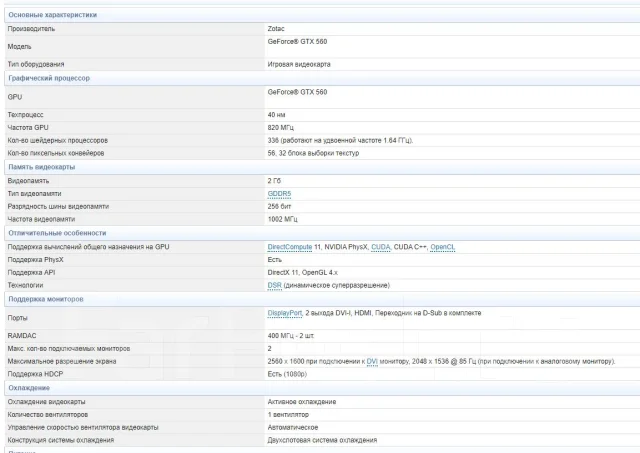Viewport: 640px width, 453px height.
Task: Click the DSR technology link
Action: pos(275,285)
